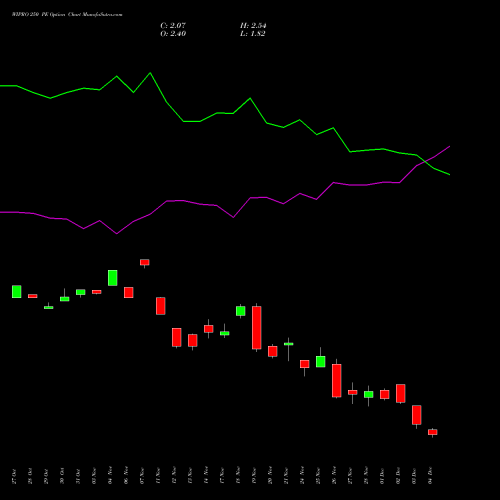Click the 07 Nov date label
Screen dimensions: 500x500
[142, 476]
